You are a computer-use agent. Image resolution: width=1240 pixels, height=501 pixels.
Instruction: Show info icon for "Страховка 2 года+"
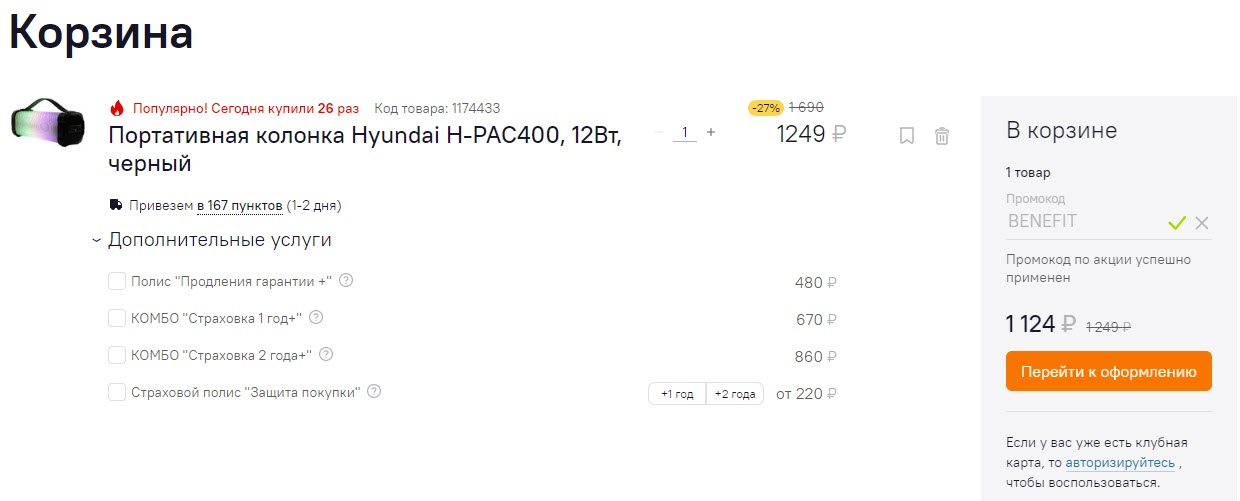coord(326,355)
